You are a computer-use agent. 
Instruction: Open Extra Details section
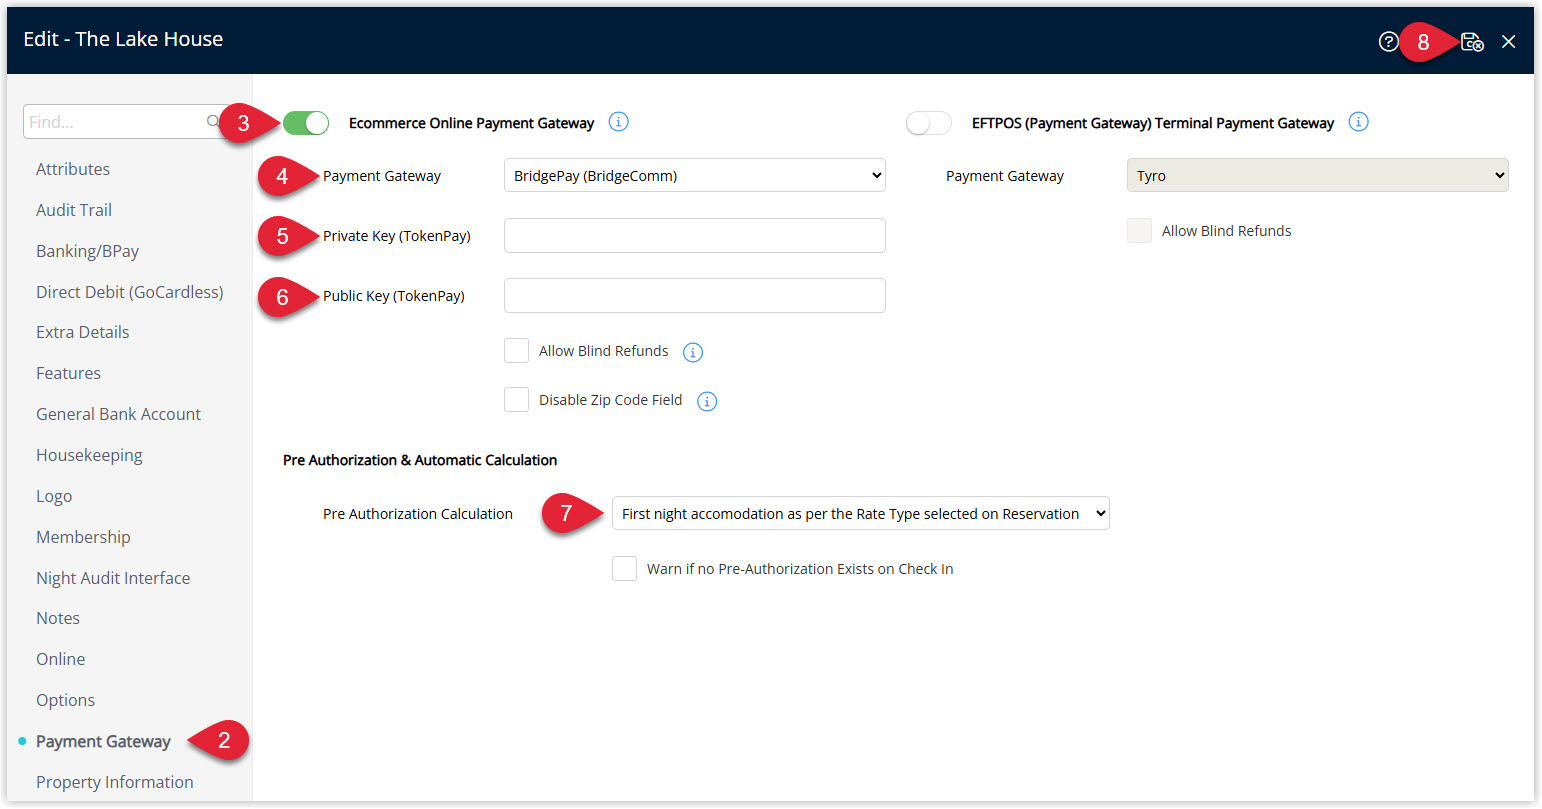click(x=83, y=332)
